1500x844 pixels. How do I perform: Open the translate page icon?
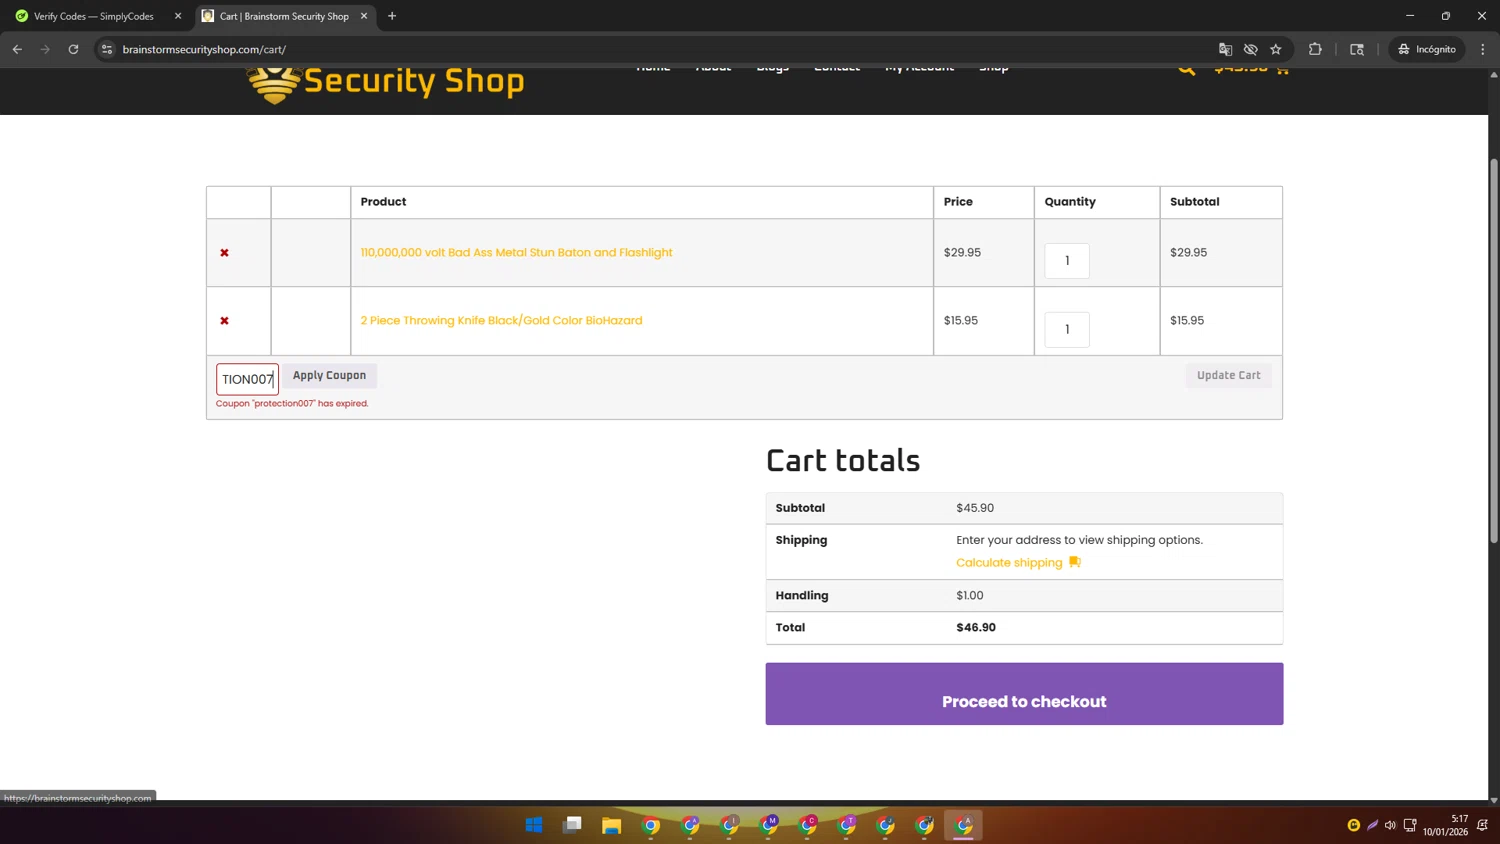[1225, 49]
